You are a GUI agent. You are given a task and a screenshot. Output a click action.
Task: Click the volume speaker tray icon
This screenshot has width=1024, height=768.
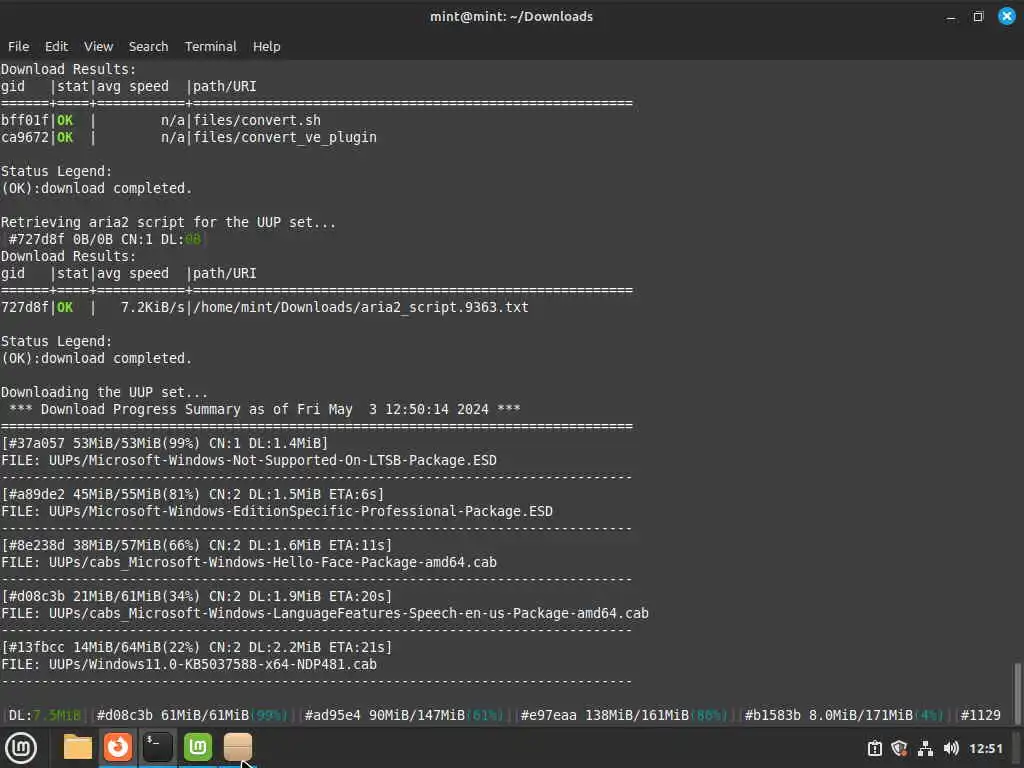(x=951, y=748)
